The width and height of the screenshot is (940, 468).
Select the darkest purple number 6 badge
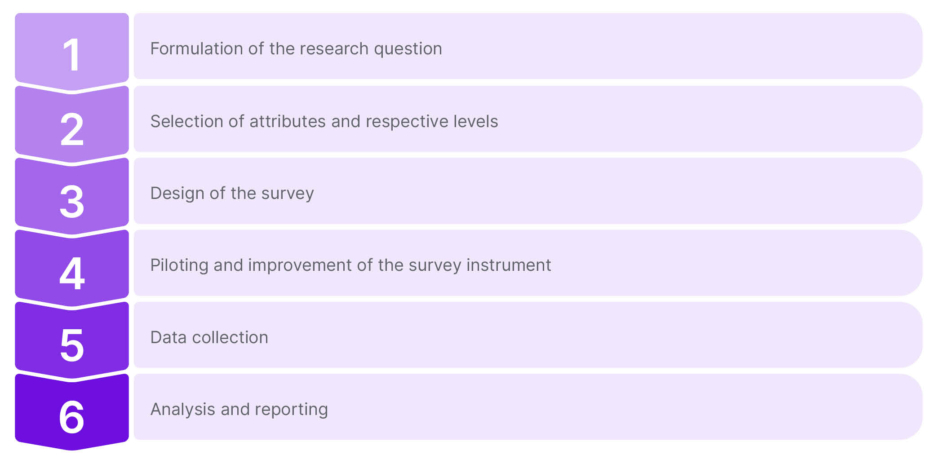pos(72,413)
